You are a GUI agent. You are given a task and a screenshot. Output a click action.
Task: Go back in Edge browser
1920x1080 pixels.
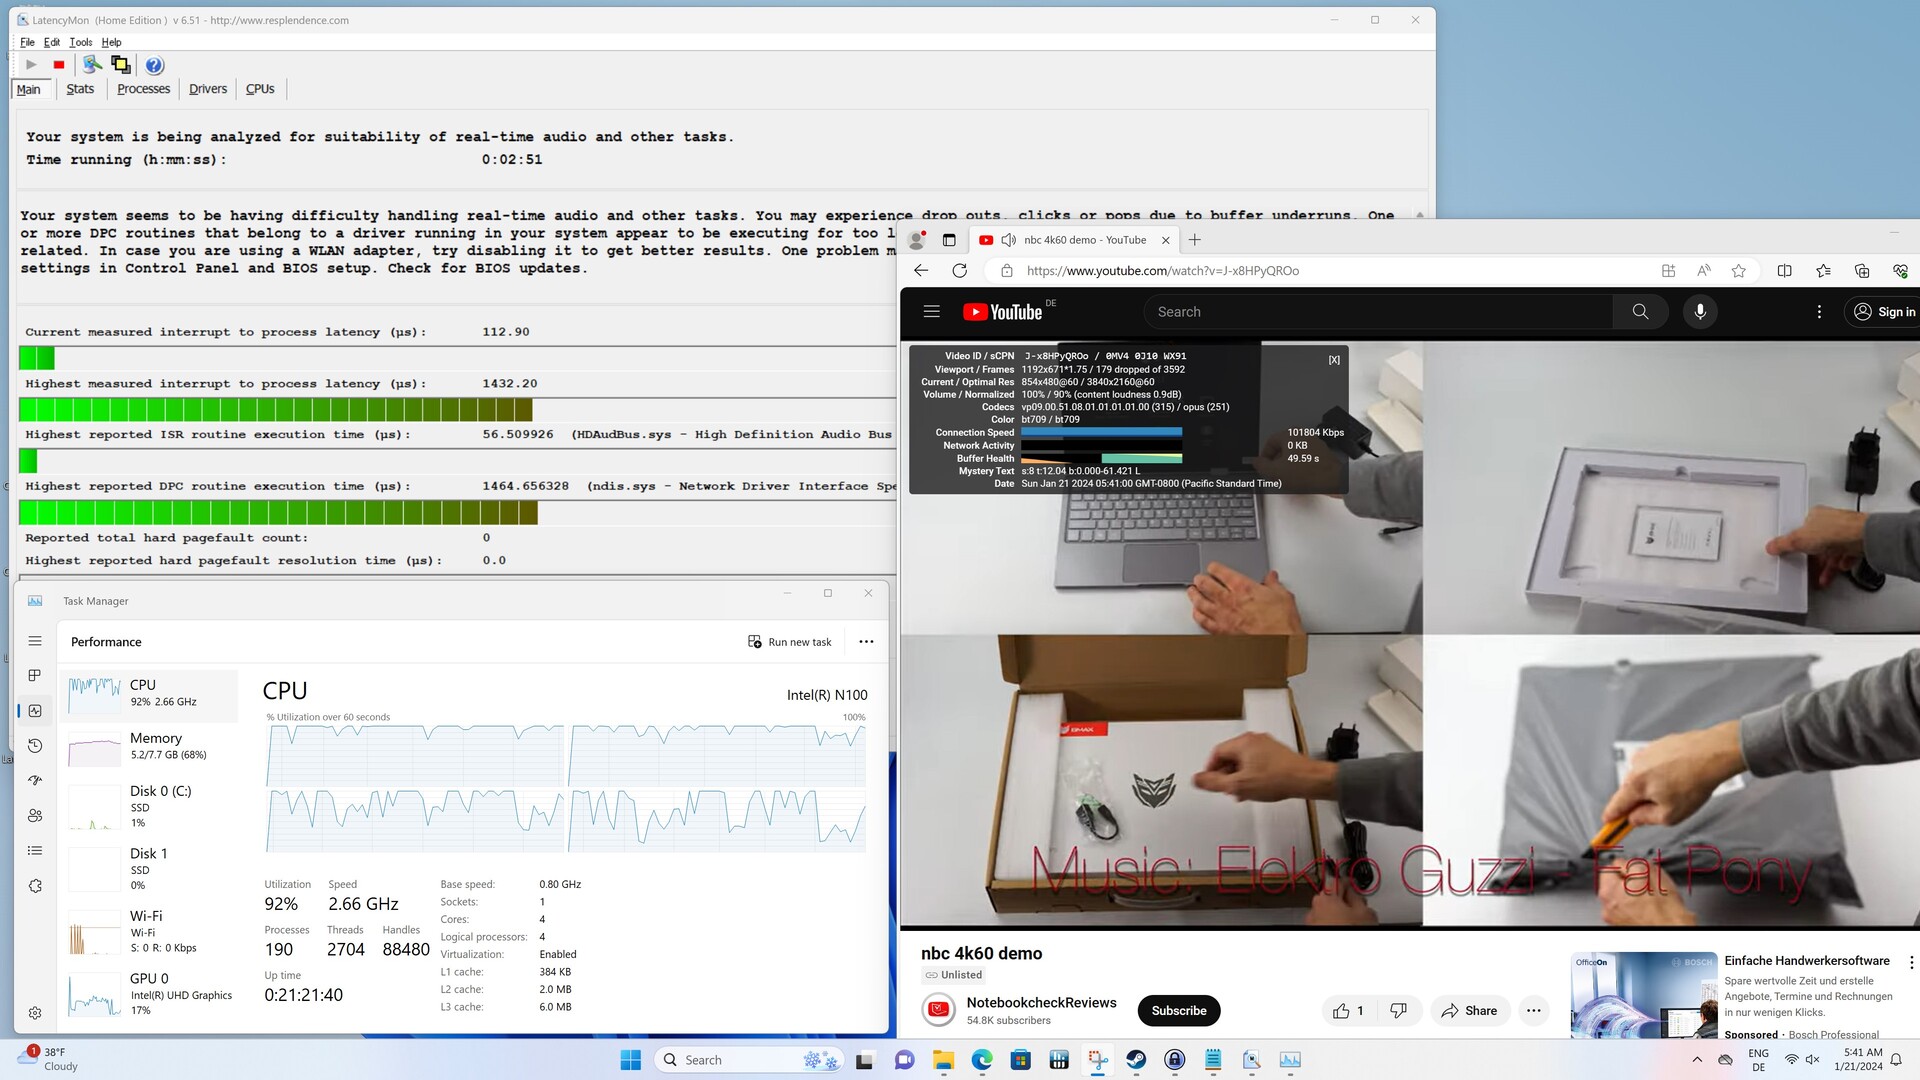[x=921, y=271]
